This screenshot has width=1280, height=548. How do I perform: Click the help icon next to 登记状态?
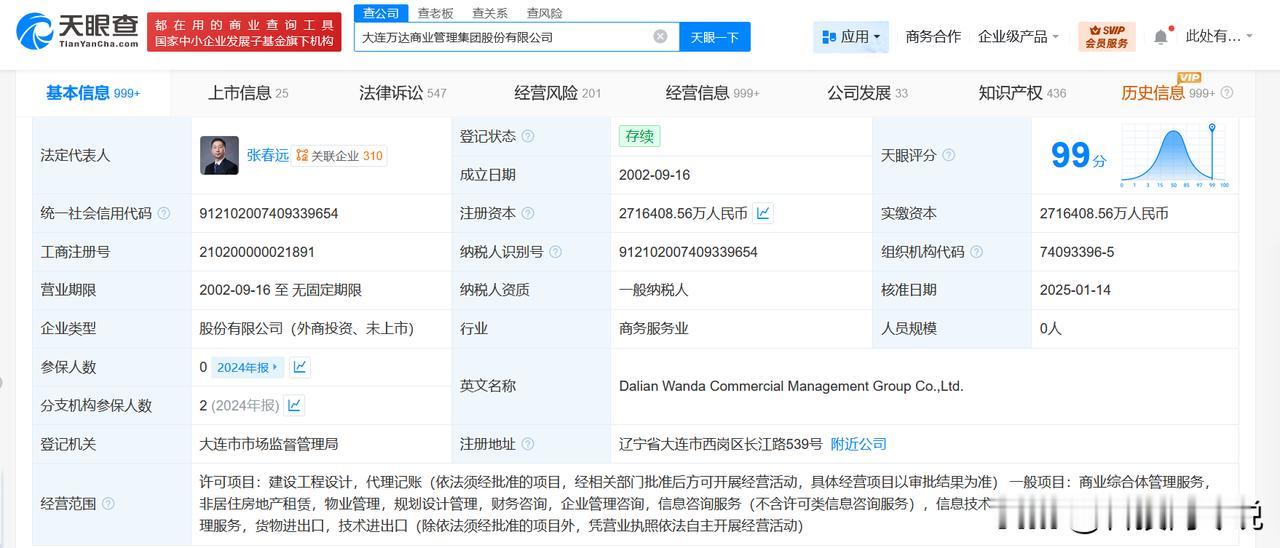527,136
